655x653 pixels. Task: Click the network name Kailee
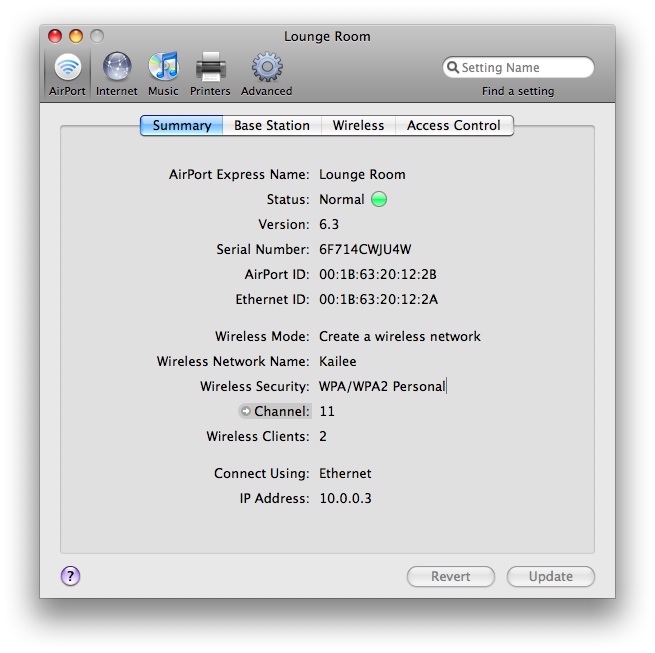click(338, 361)
